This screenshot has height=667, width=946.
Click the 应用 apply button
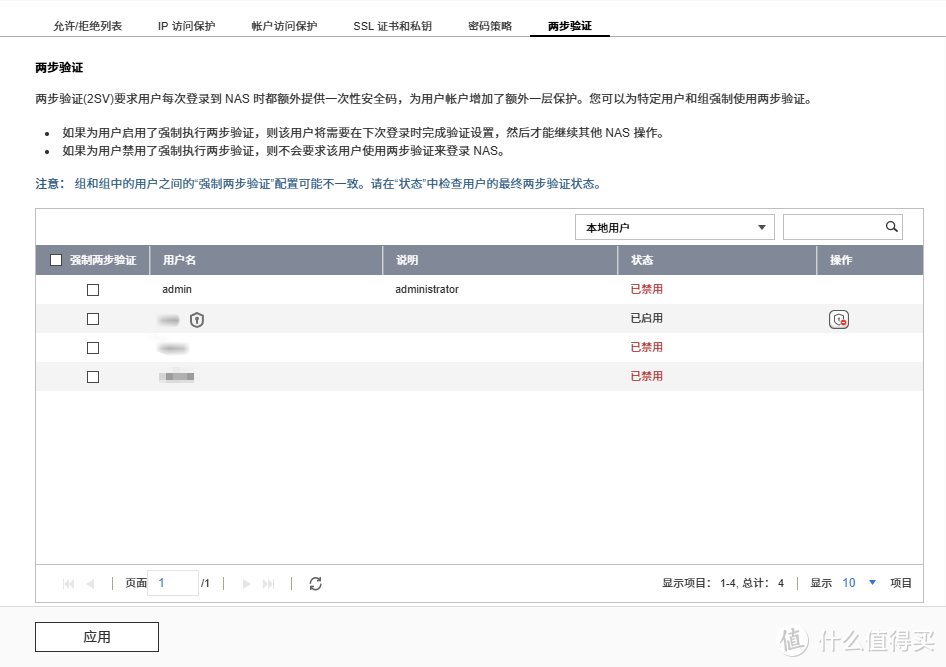[x=97, y=637]
